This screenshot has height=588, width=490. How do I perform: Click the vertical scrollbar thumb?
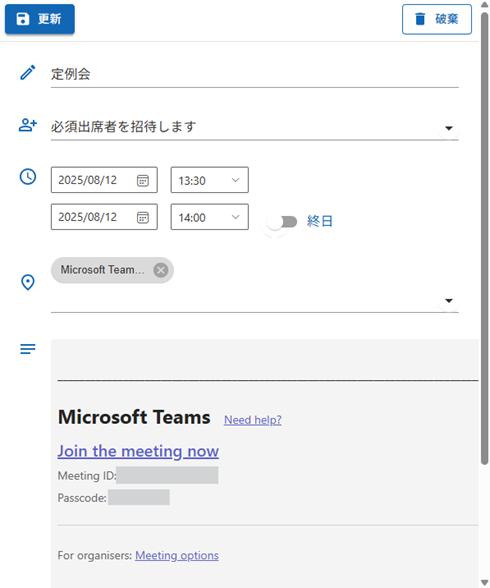[x=484, y=238]
